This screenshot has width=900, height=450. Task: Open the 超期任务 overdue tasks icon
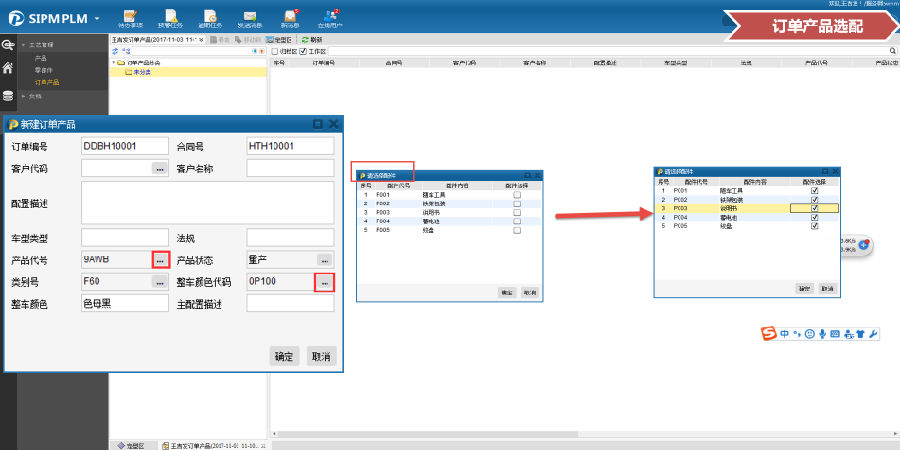point(211,17)
